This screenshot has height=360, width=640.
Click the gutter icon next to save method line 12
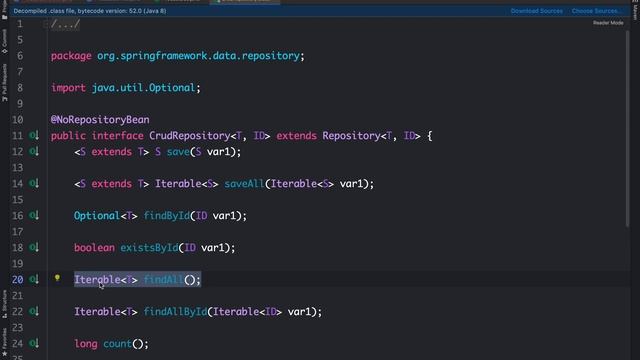[34, 151]
